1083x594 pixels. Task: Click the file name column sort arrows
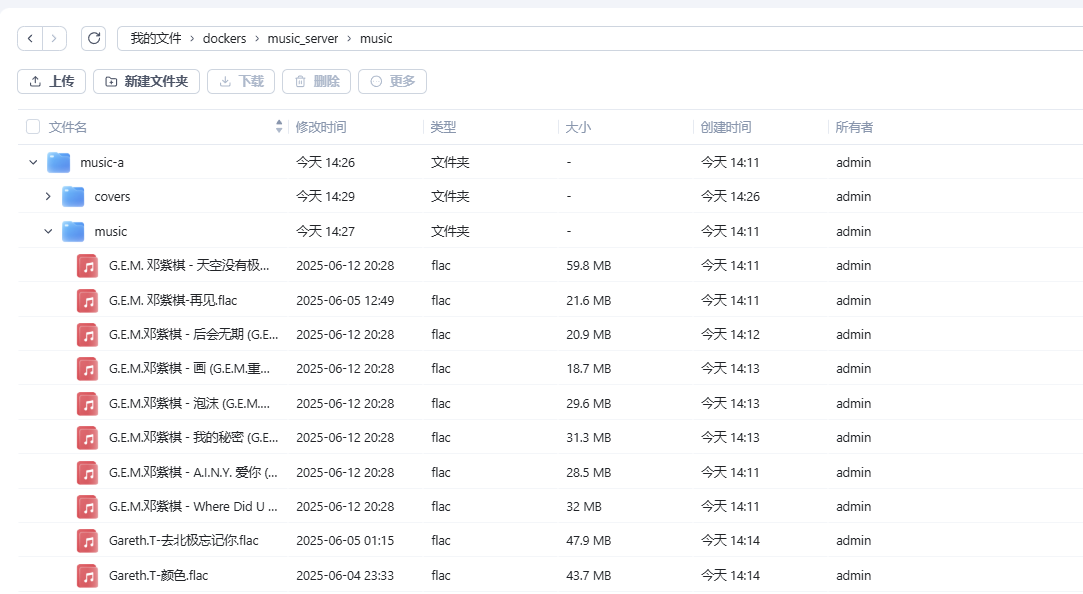click(279, 127)
